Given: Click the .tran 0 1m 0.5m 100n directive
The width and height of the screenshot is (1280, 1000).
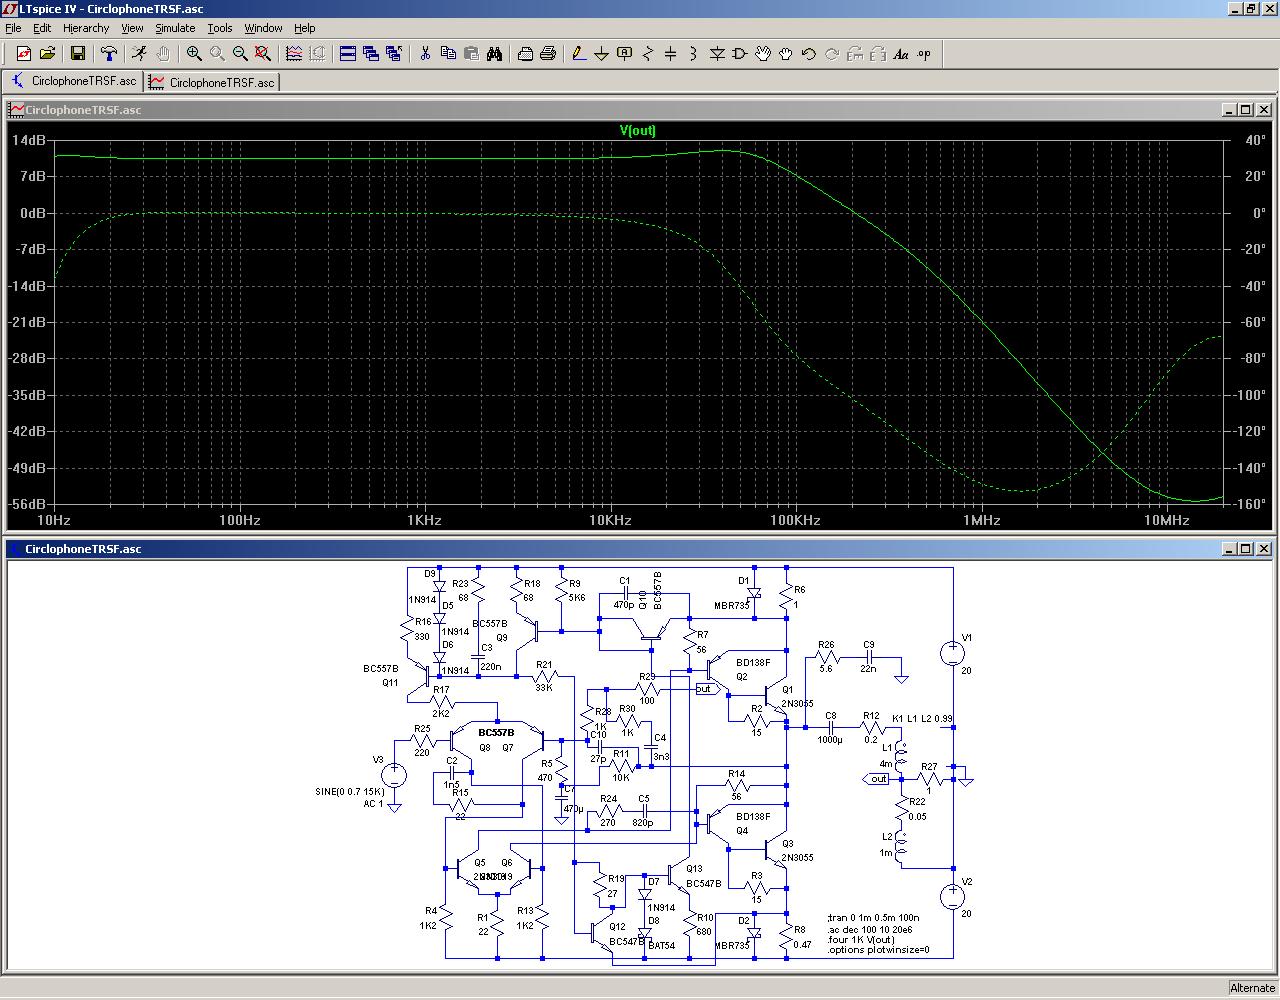Looking at the screenshot, I should click(x=874, y=917).
